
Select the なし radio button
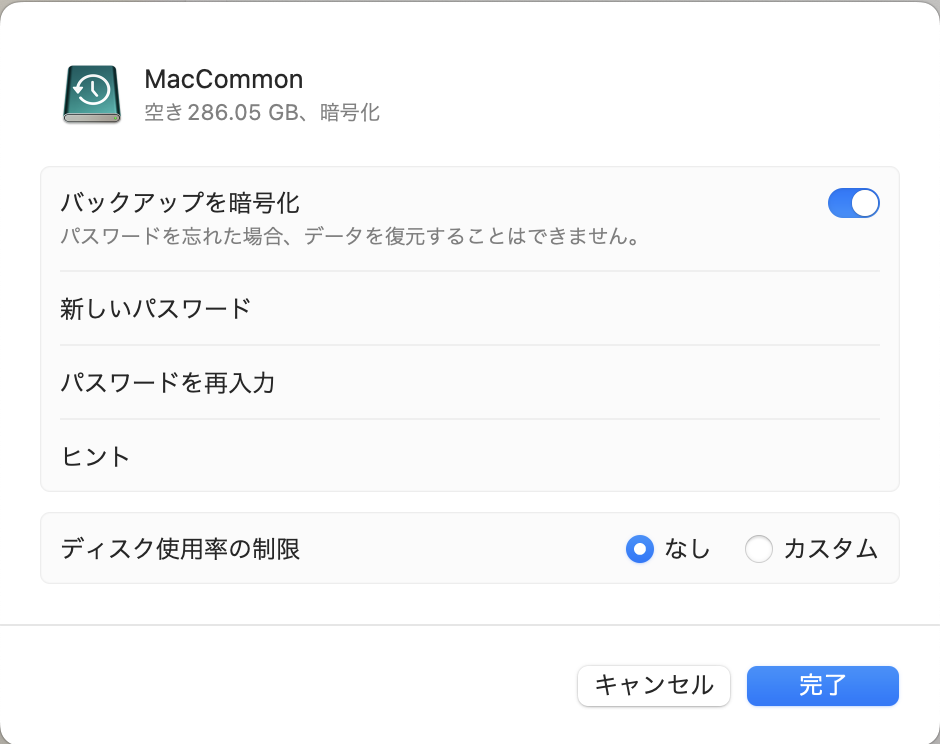(x=640, y=549)
